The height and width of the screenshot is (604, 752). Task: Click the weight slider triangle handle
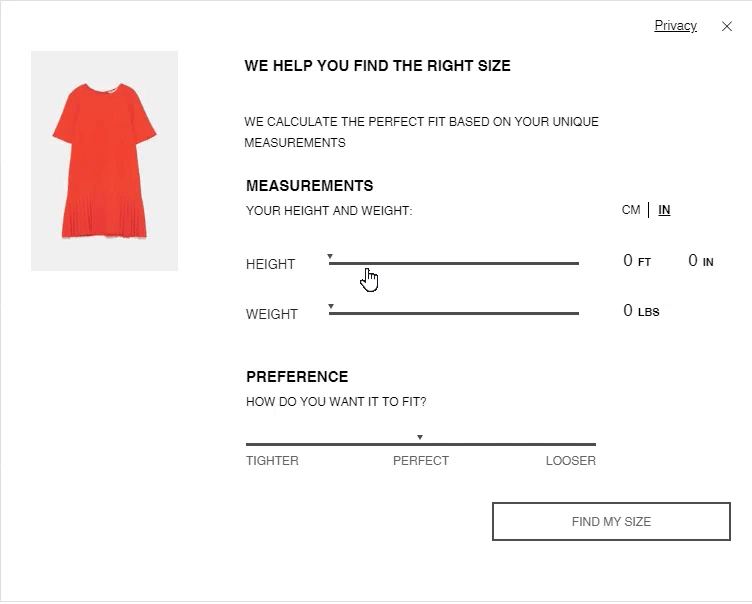click(x=331, y=306)
